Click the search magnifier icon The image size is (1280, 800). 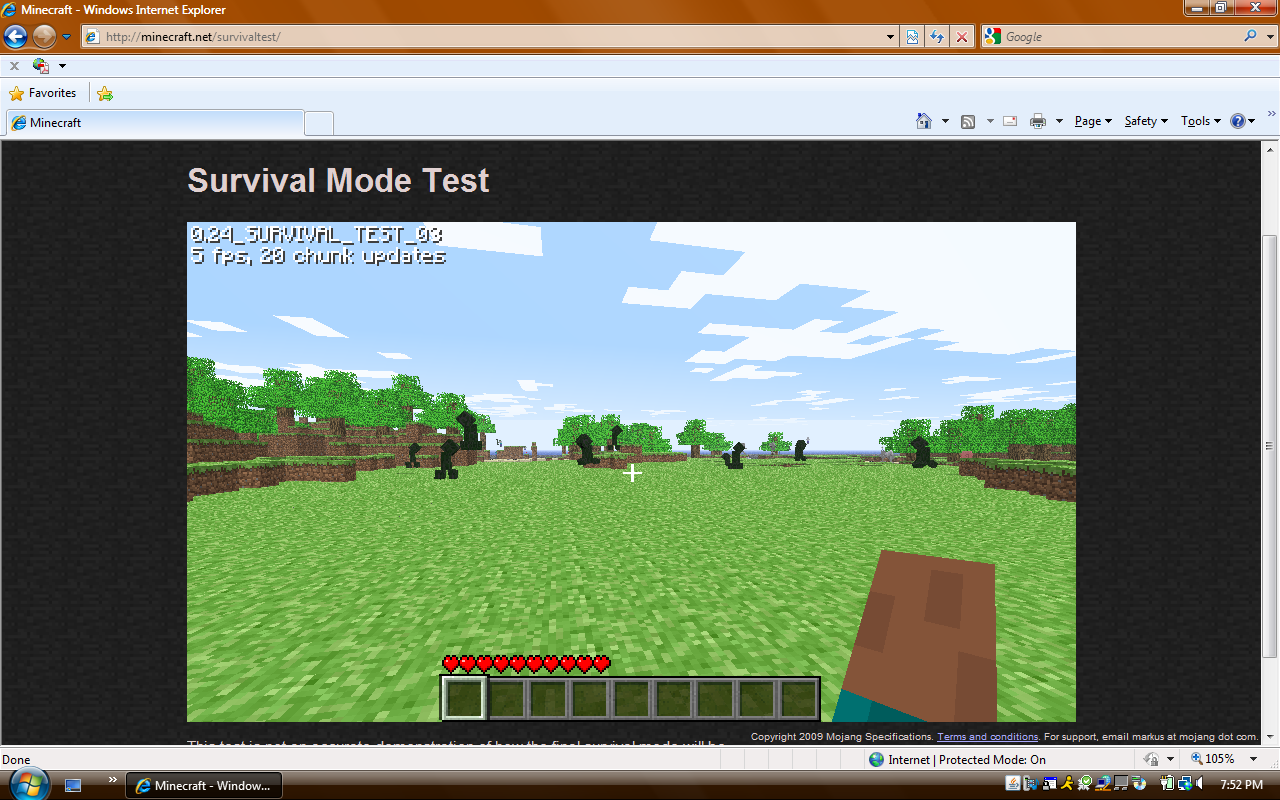[x=1250, y=36]
